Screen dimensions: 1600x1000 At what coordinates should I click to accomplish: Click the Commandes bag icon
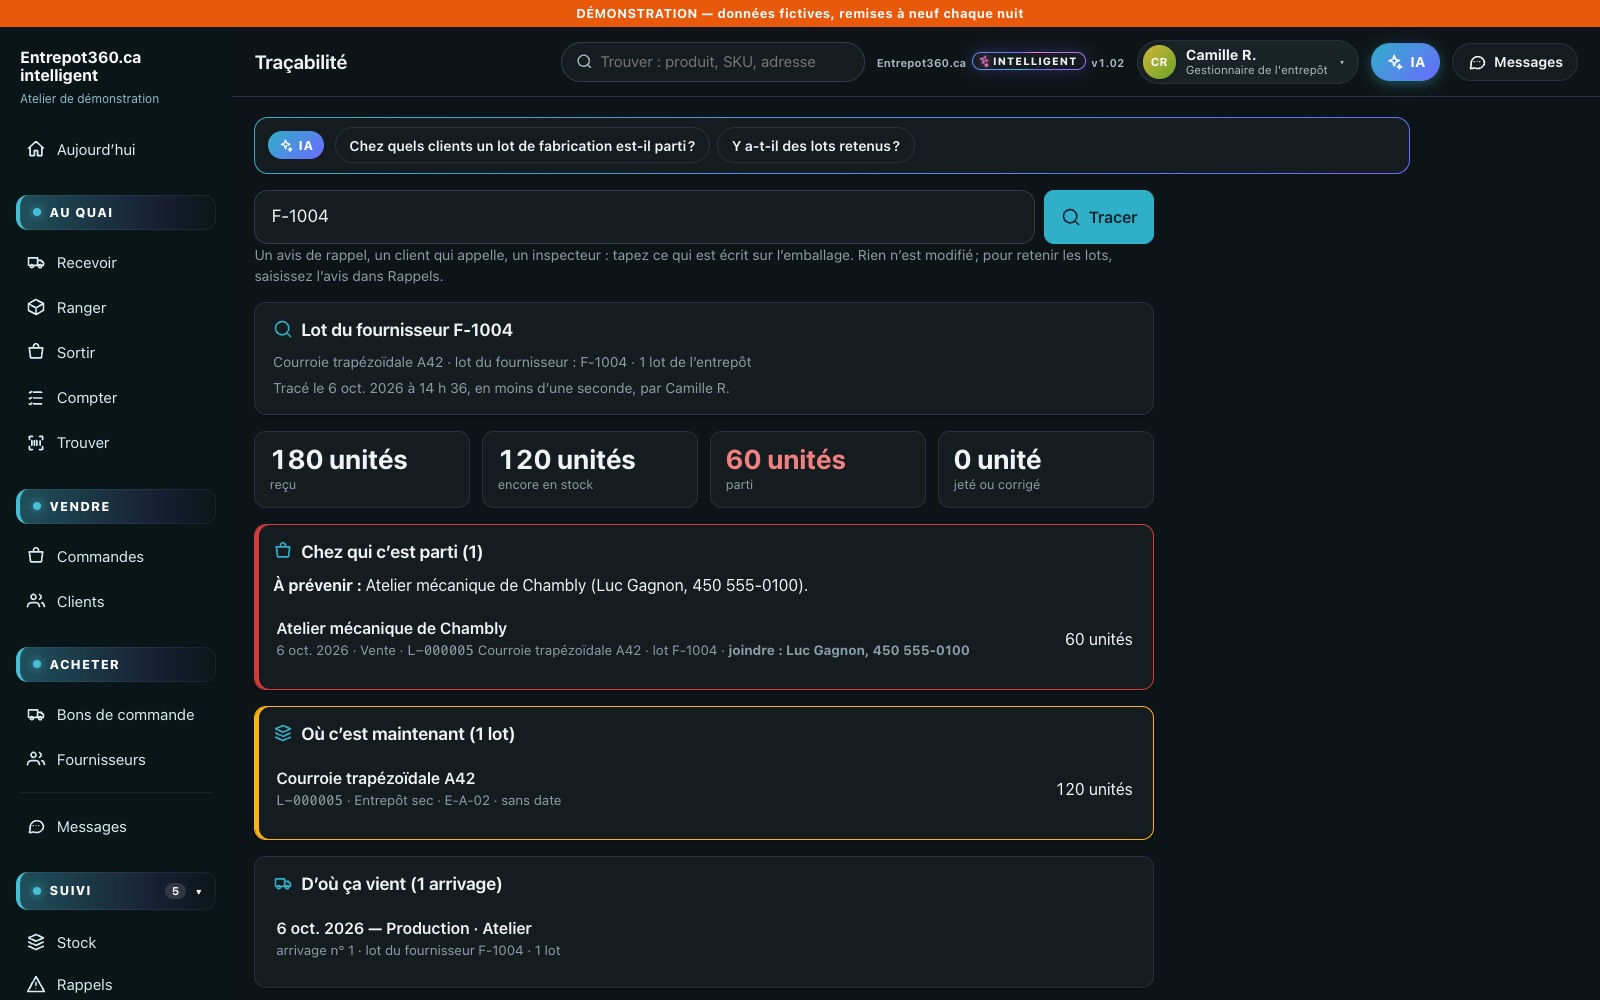(x=36, y=556)
